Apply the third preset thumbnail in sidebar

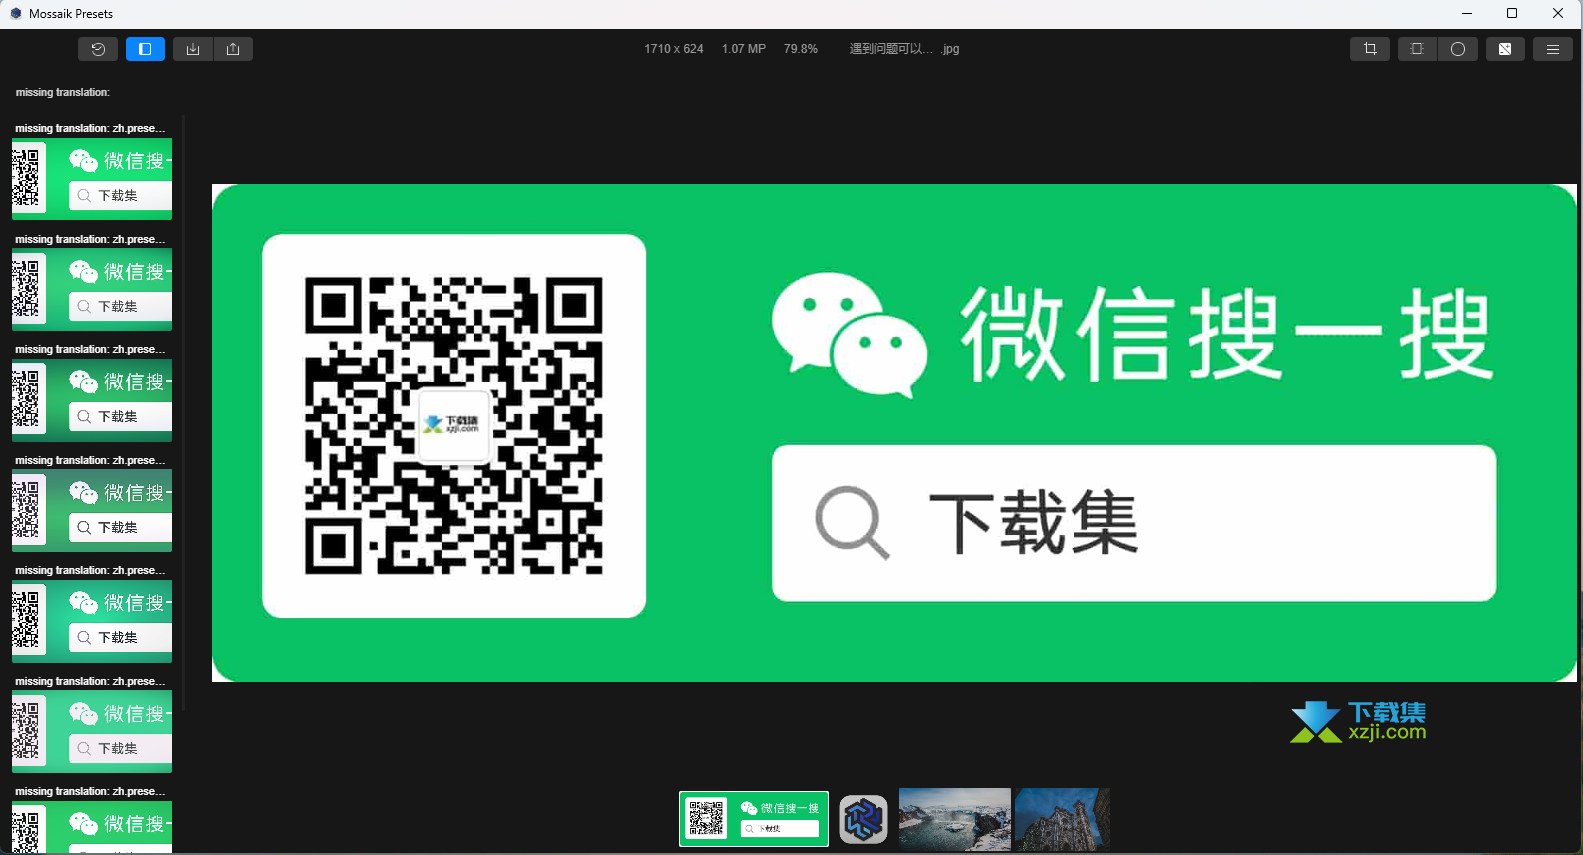pyautogui.click(x=92, y=400)
